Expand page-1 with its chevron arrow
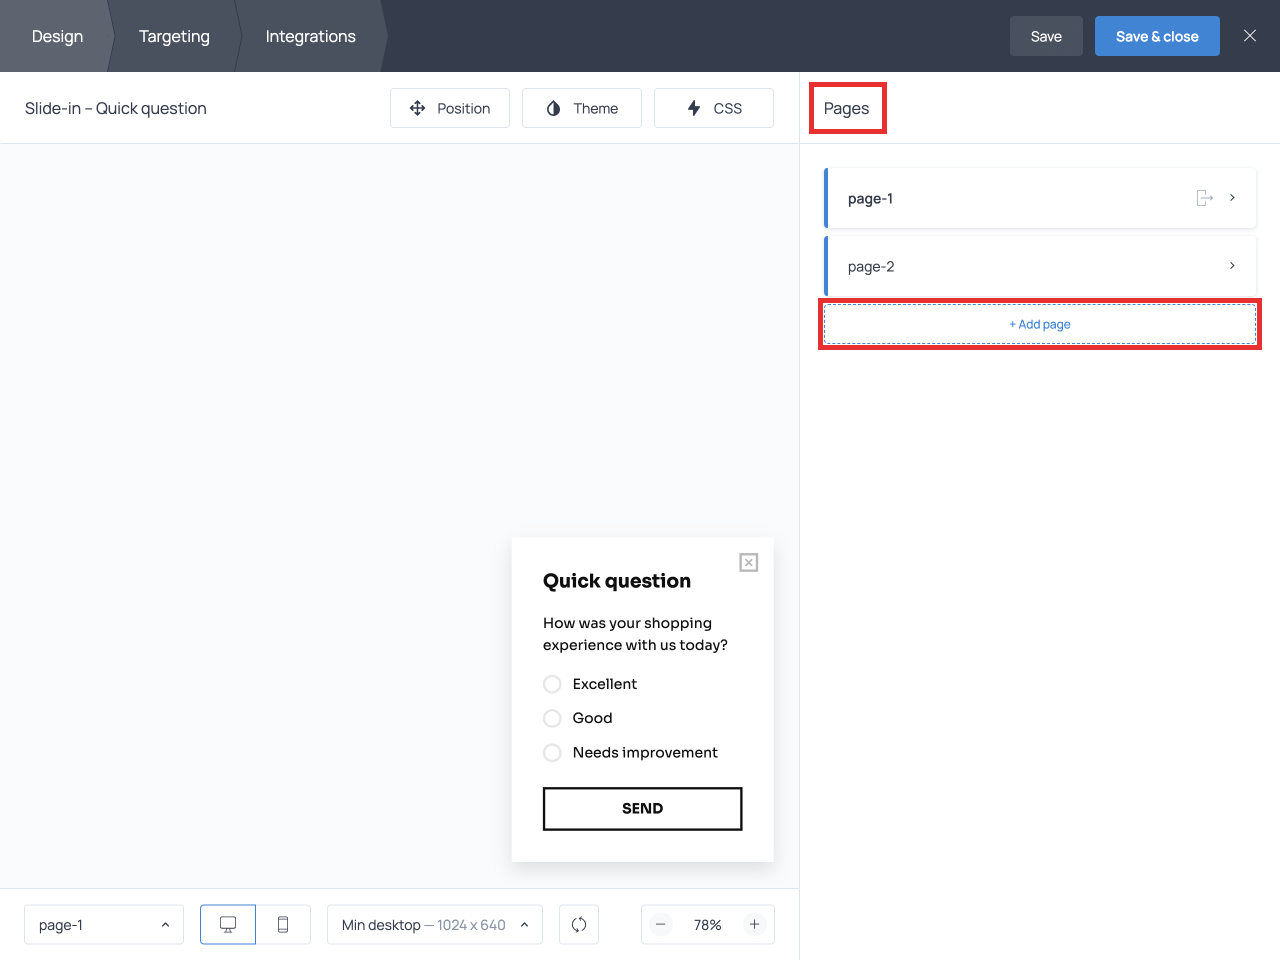 click(1232, 198)
